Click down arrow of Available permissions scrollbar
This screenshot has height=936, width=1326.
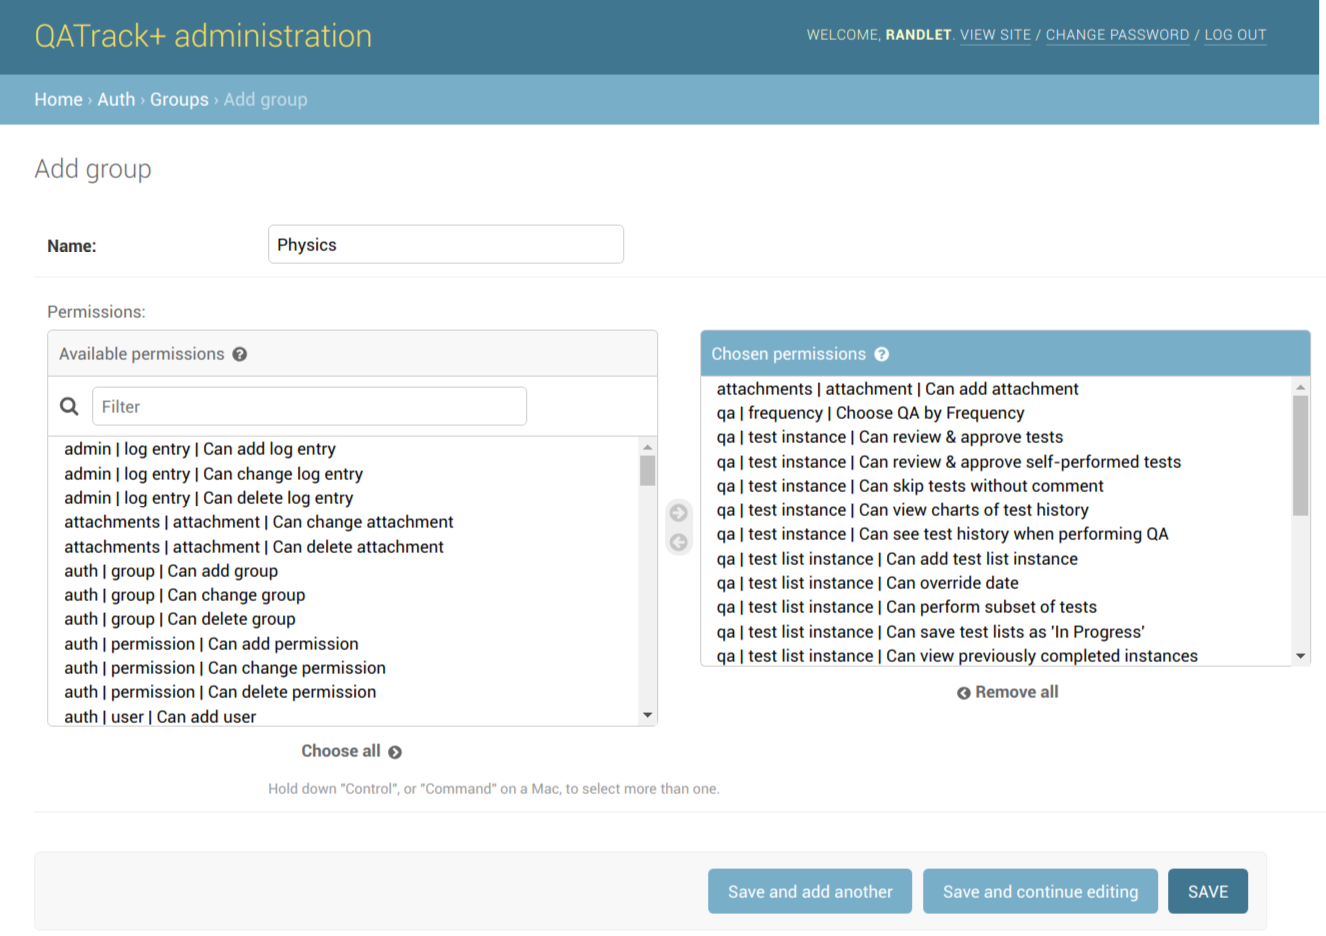[648, 715]
